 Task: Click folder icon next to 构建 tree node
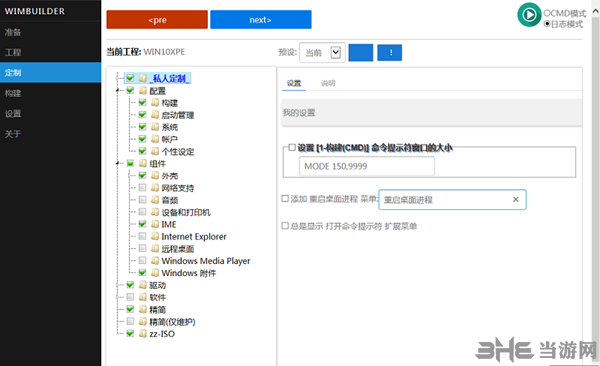pyautogui.click(x=155, y=103)
